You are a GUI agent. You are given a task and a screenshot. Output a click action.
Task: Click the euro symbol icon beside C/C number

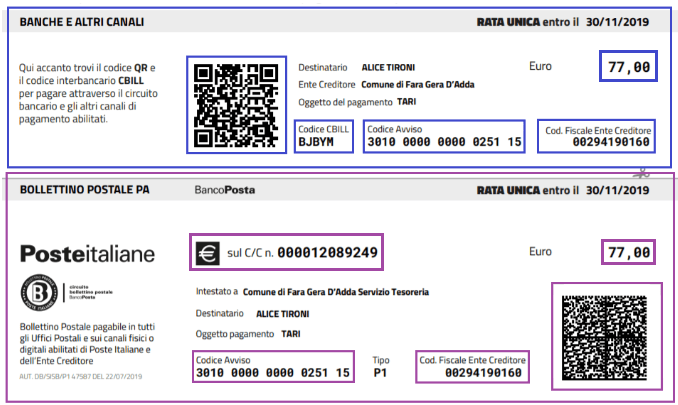208,253
